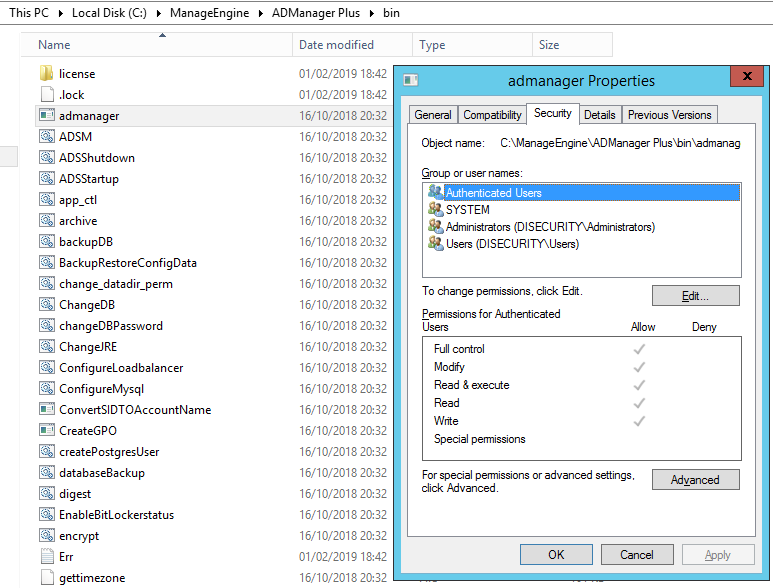Expand breadcrumb arrow after This PC

[60, 13]
